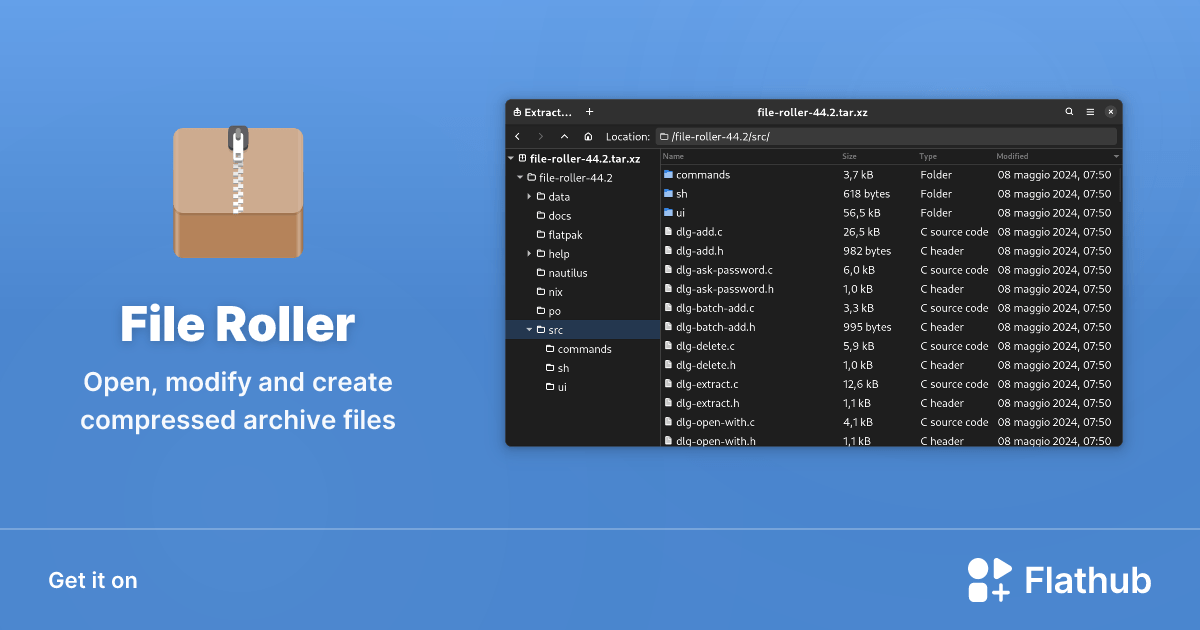The width and height of the screenshot is (1200, 630).
Task: Sort by the Type column header
Action: pos(928,156)
